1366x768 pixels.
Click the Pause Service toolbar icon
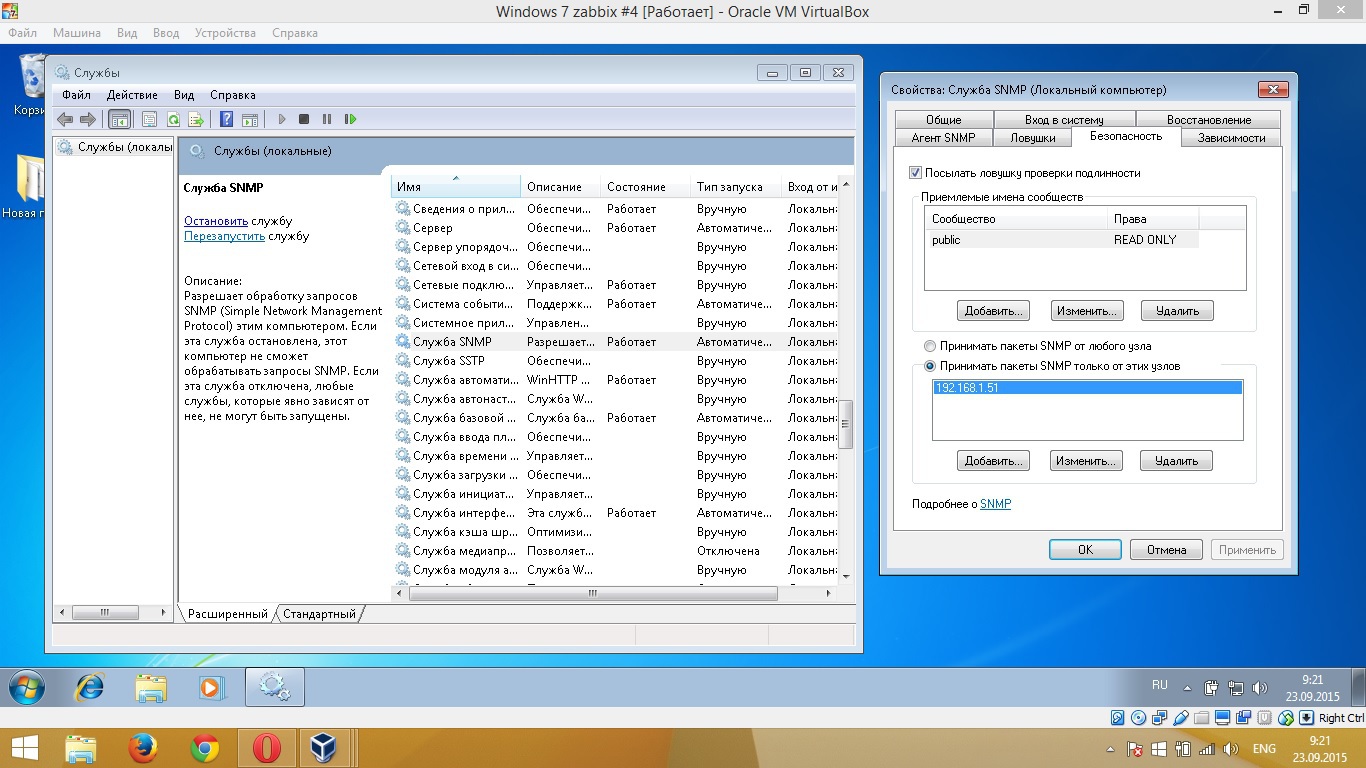click(327, 119)
